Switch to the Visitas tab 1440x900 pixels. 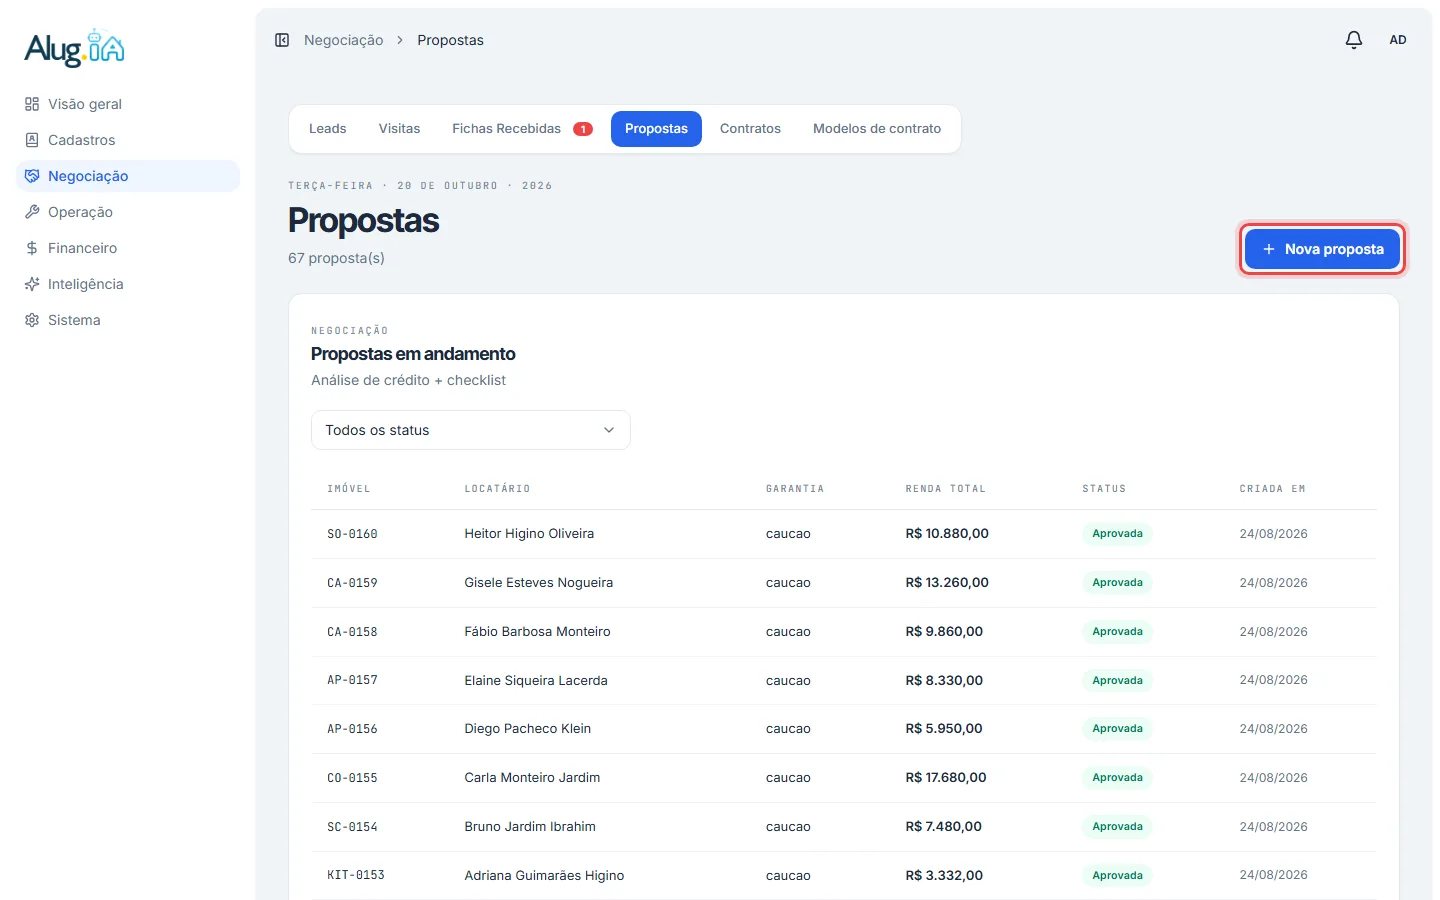399,129
